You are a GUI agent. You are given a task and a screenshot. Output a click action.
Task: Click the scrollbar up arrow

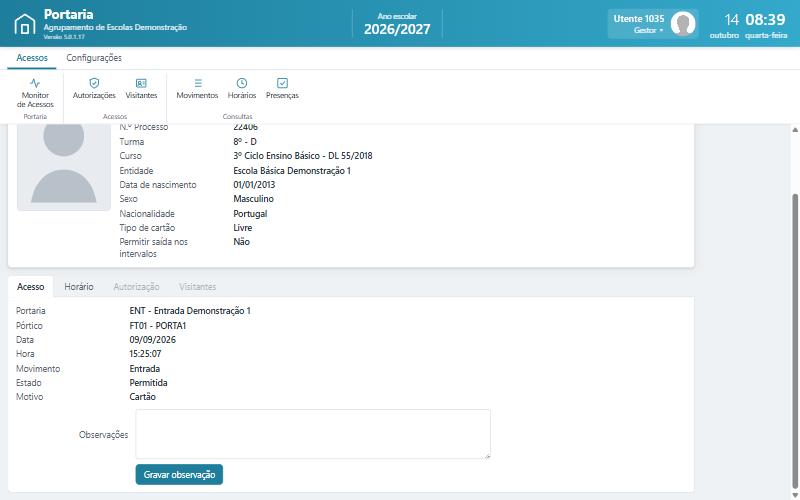(x=795, y=130)
